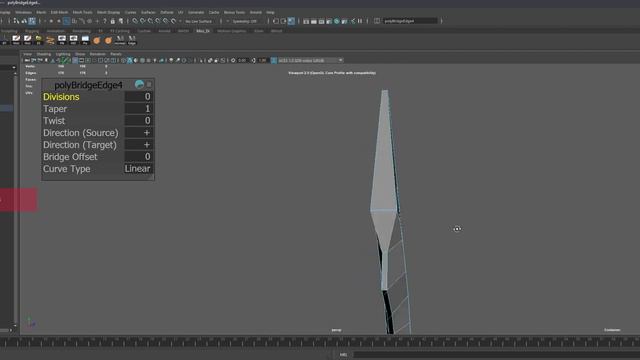The image size is (640, 360).
Task: Open the Help menu in the menu bar
Action: pyautogui.click(x=270, y=12)
